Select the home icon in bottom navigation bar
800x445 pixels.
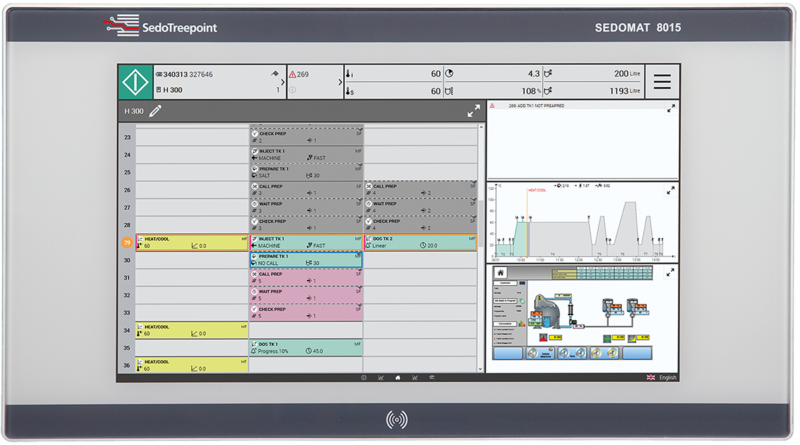398,378
